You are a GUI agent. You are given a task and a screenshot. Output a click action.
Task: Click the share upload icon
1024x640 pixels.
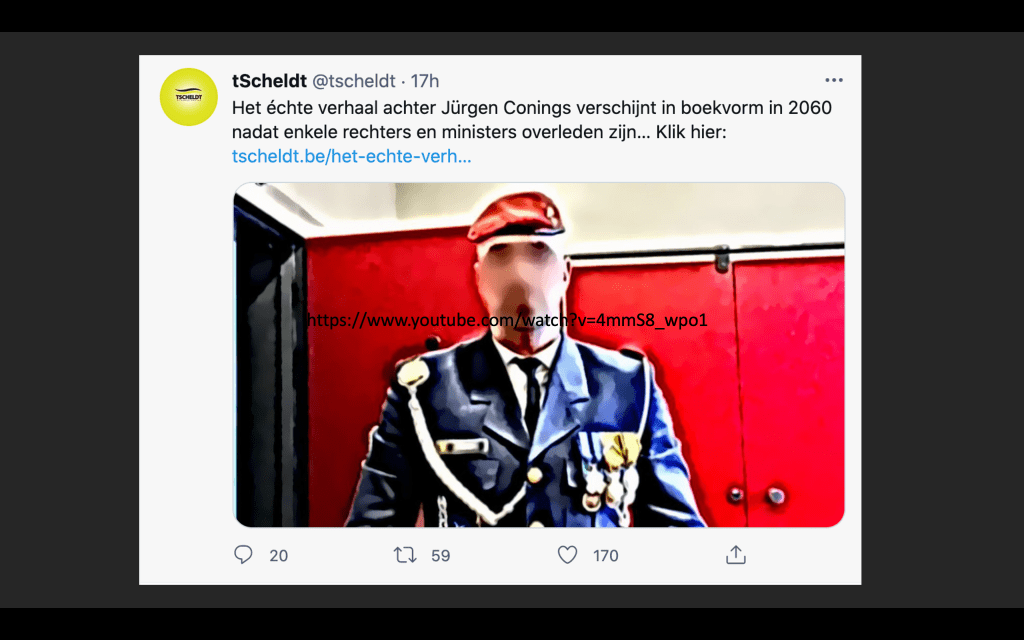(735, 554)
